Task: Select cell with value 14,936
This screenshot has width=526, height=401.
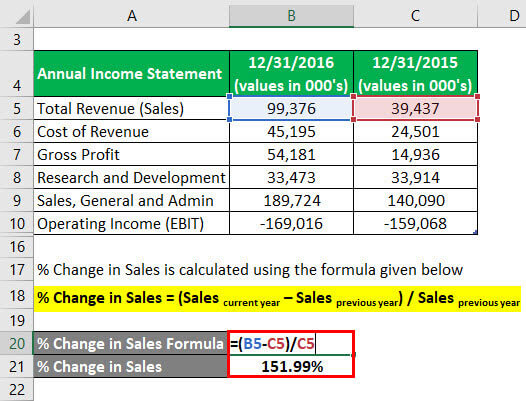Action: click(415, 155)
